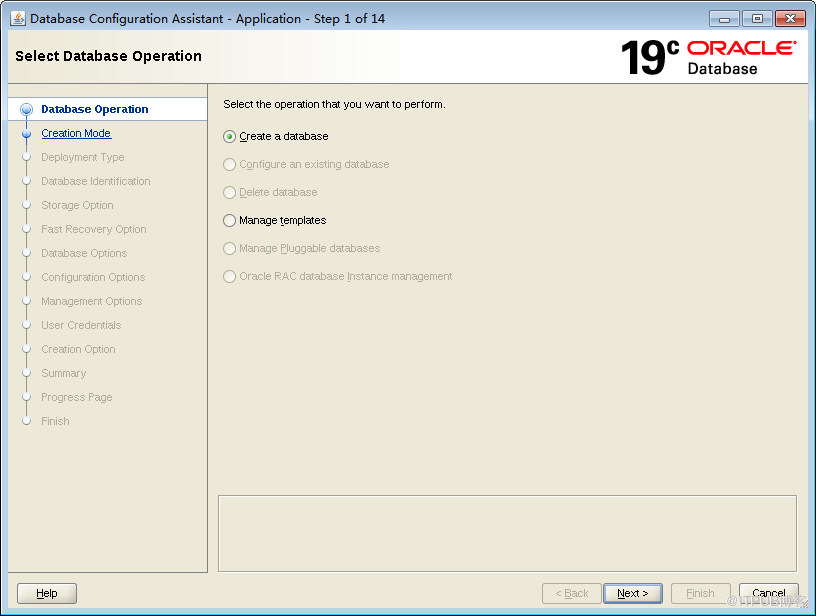The width and height of the screenshot is (816, 616).
Task: Click the Database Identification step
Action: [96, 181]
